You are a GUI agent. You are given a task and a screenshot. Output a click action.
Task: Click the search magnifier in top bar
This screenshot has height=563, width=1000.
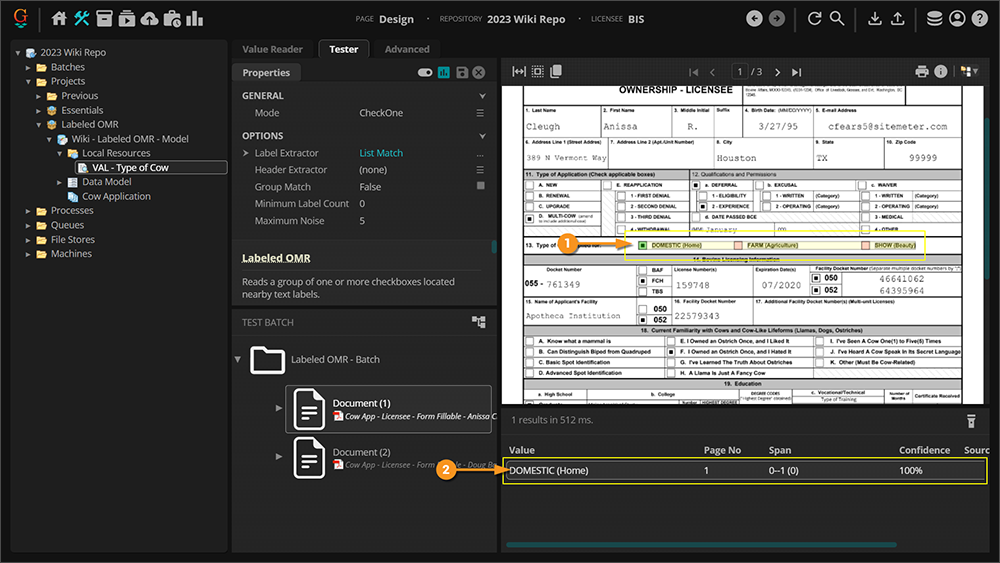[x=837, y=19]
